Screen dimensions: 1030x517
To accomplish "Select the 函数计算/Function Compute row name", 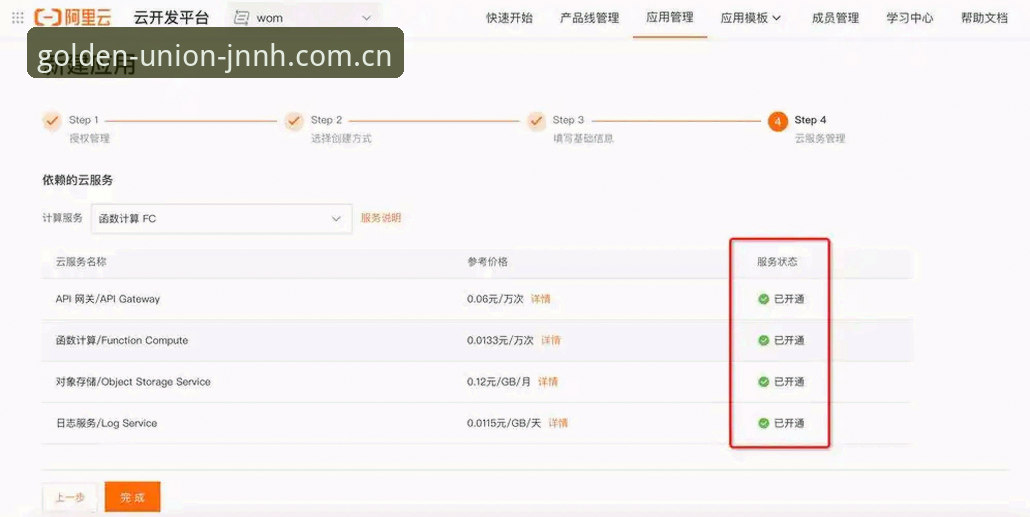I will click(x=122, y=340).
